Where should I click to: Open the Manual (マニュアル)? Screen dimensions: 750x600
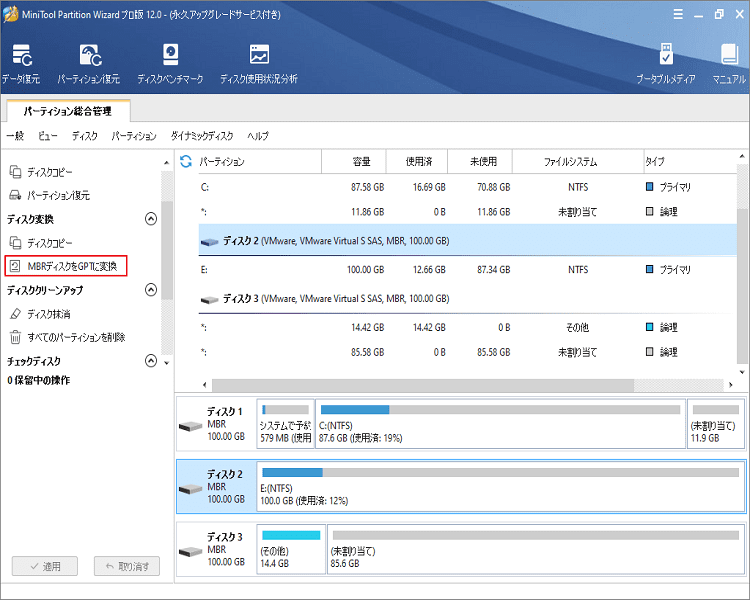pyautogui.click(x=729, y=64)
